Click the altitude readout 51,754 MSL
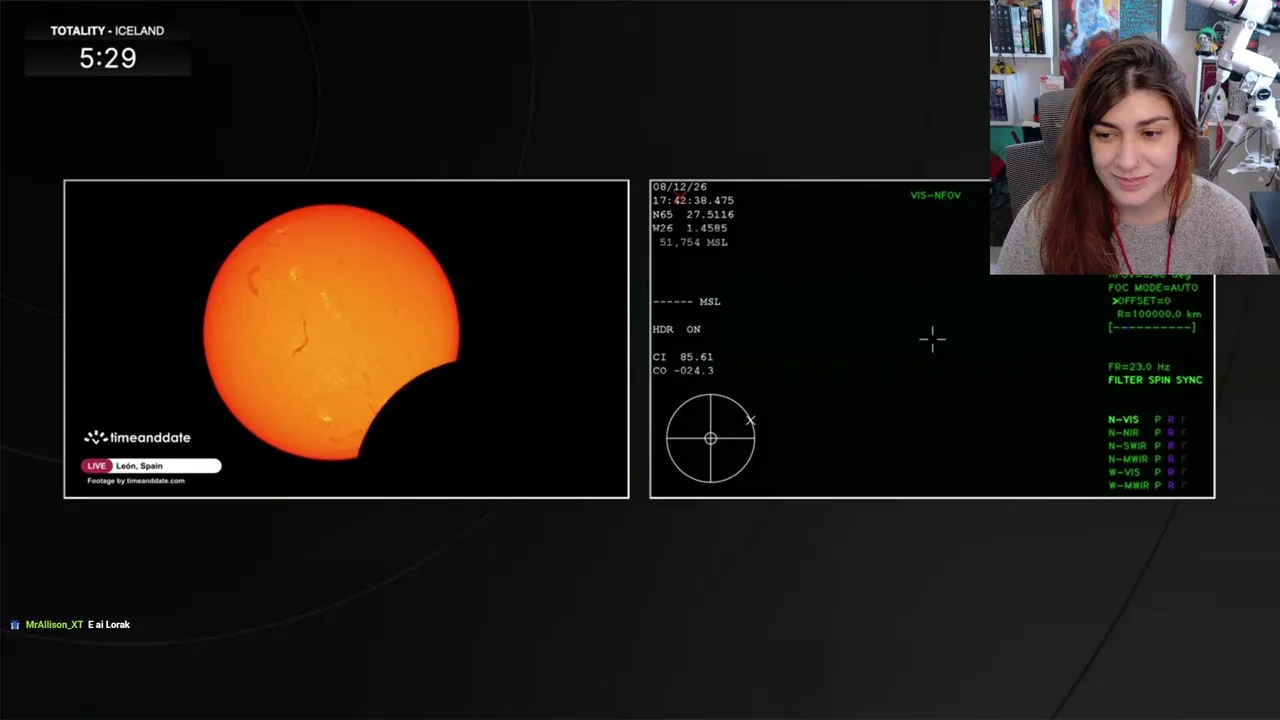This screenshot has width=1280, height=720. [693, 243]
